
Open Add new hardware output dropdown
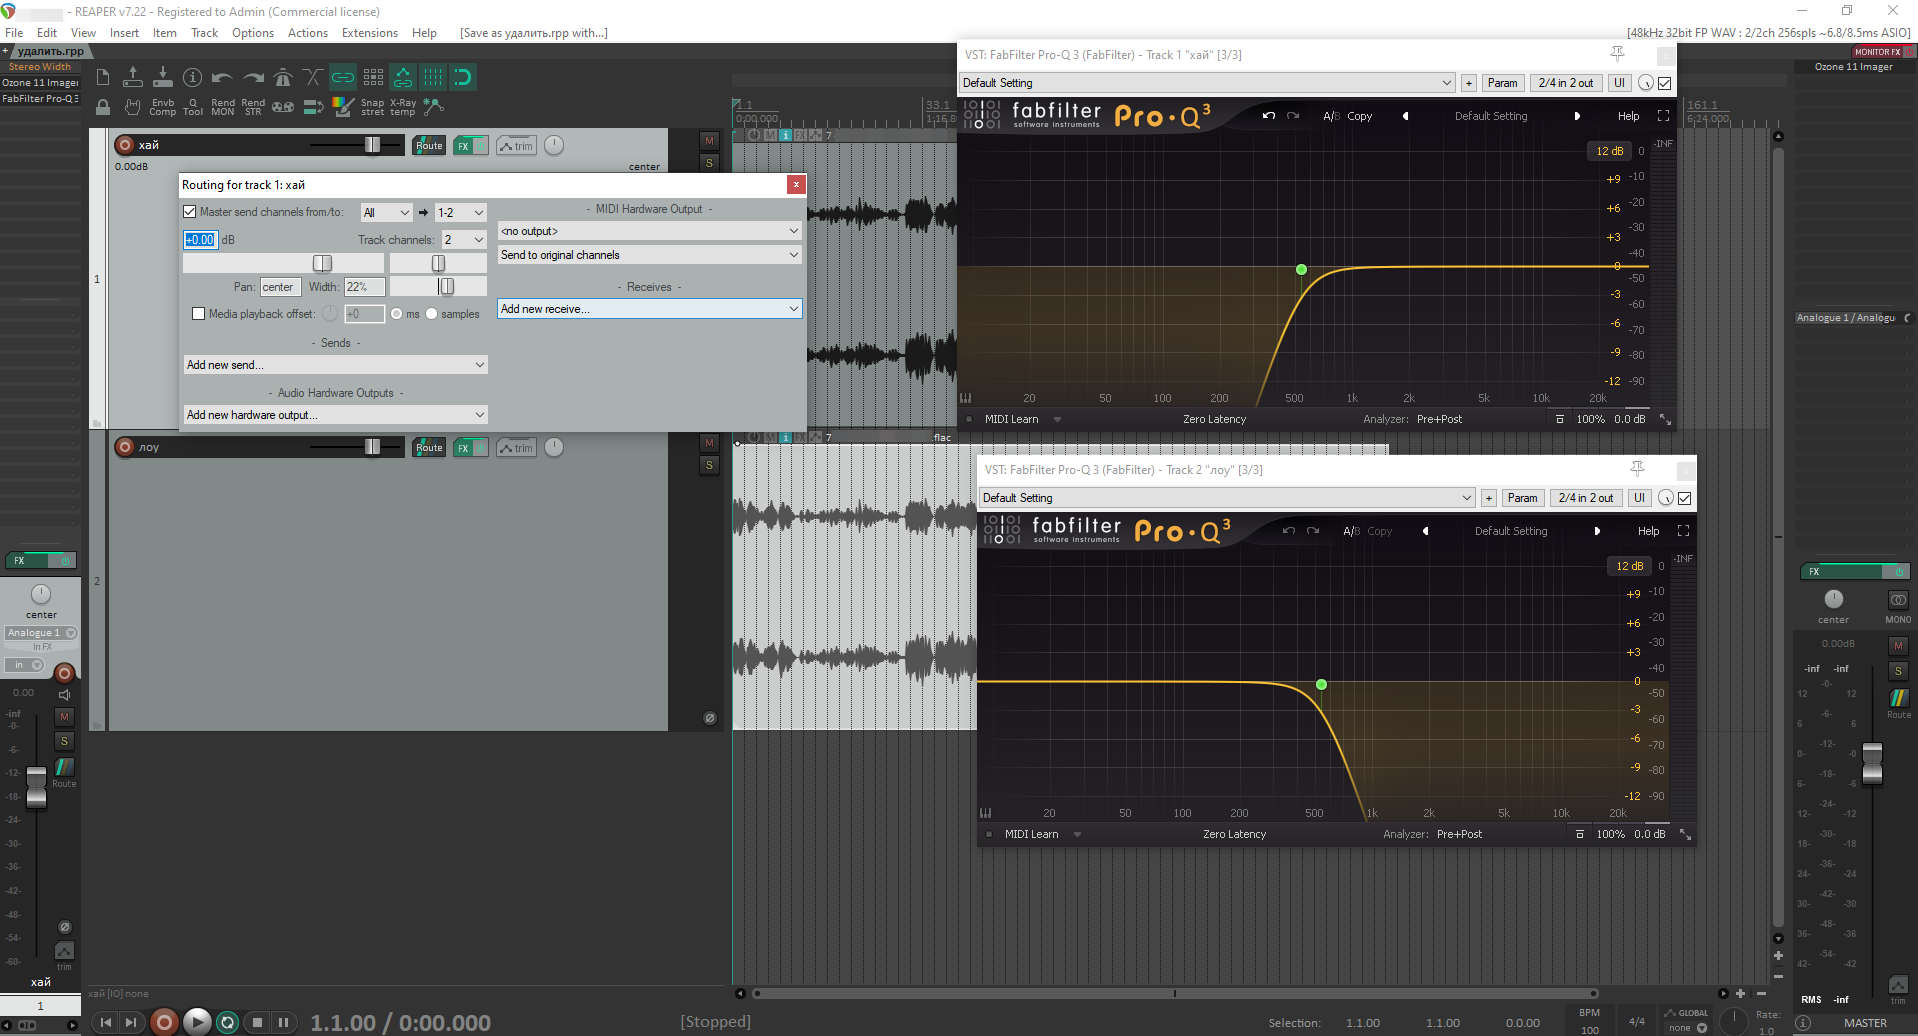tap(336, 415)
